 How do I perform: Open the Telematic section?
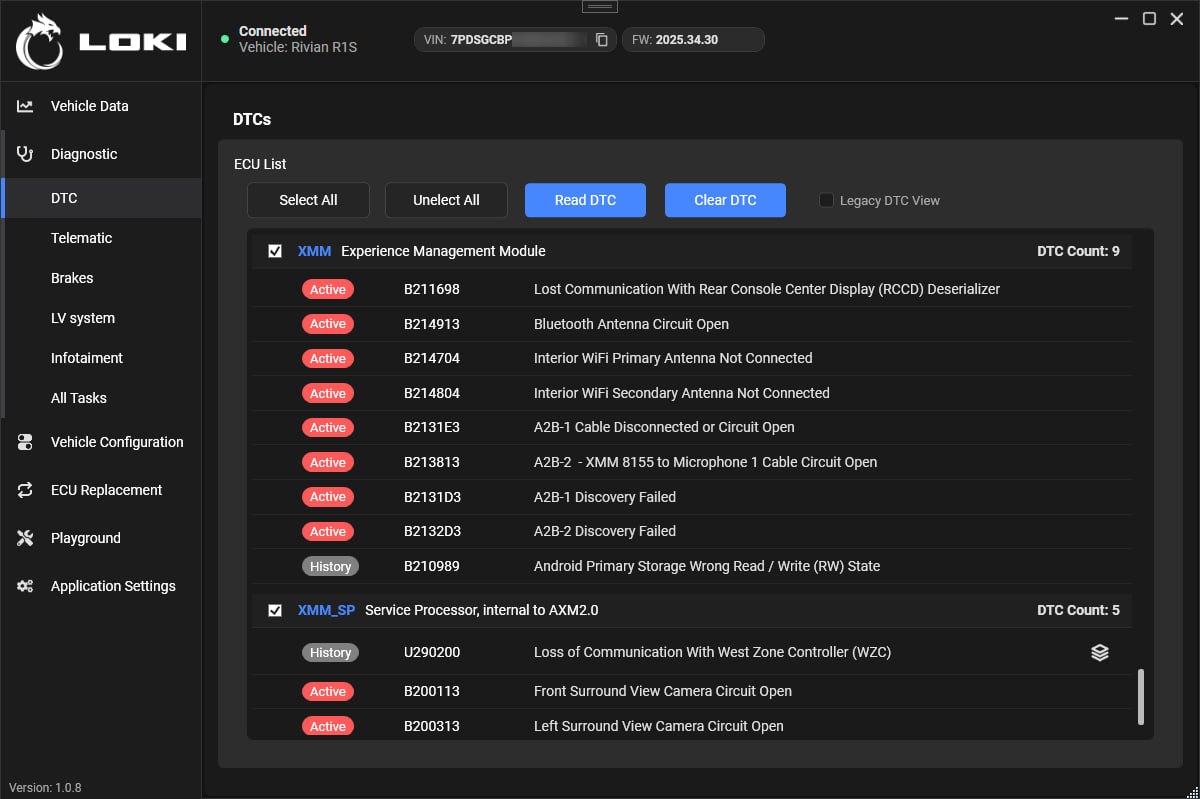tap(102, 238)
